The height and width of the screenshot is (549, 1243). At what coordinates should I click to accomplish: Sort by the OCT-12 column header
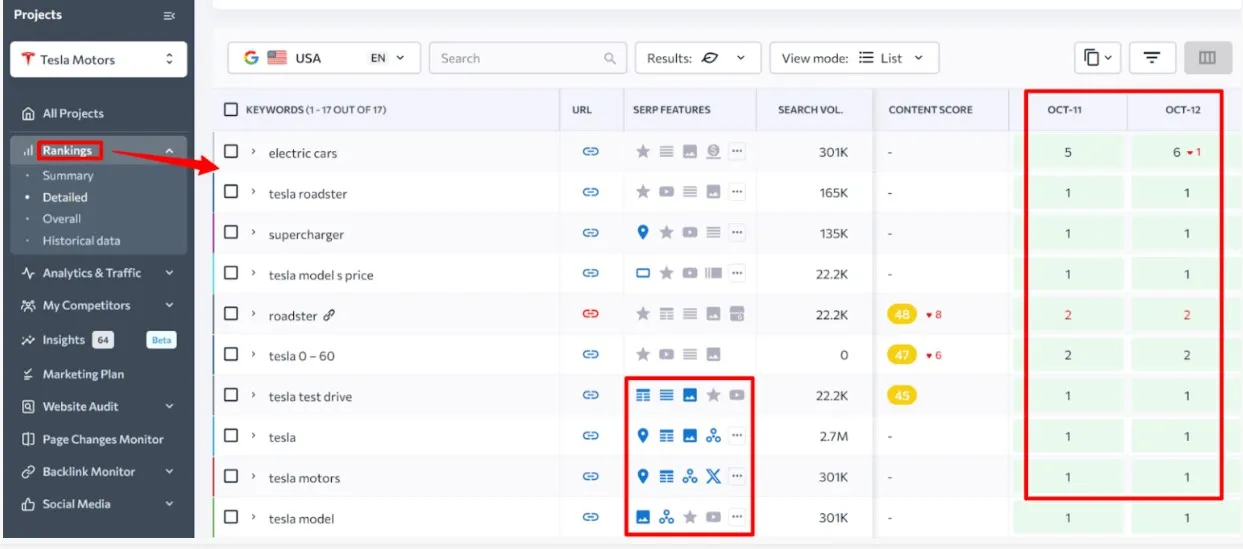[1181, 110]
